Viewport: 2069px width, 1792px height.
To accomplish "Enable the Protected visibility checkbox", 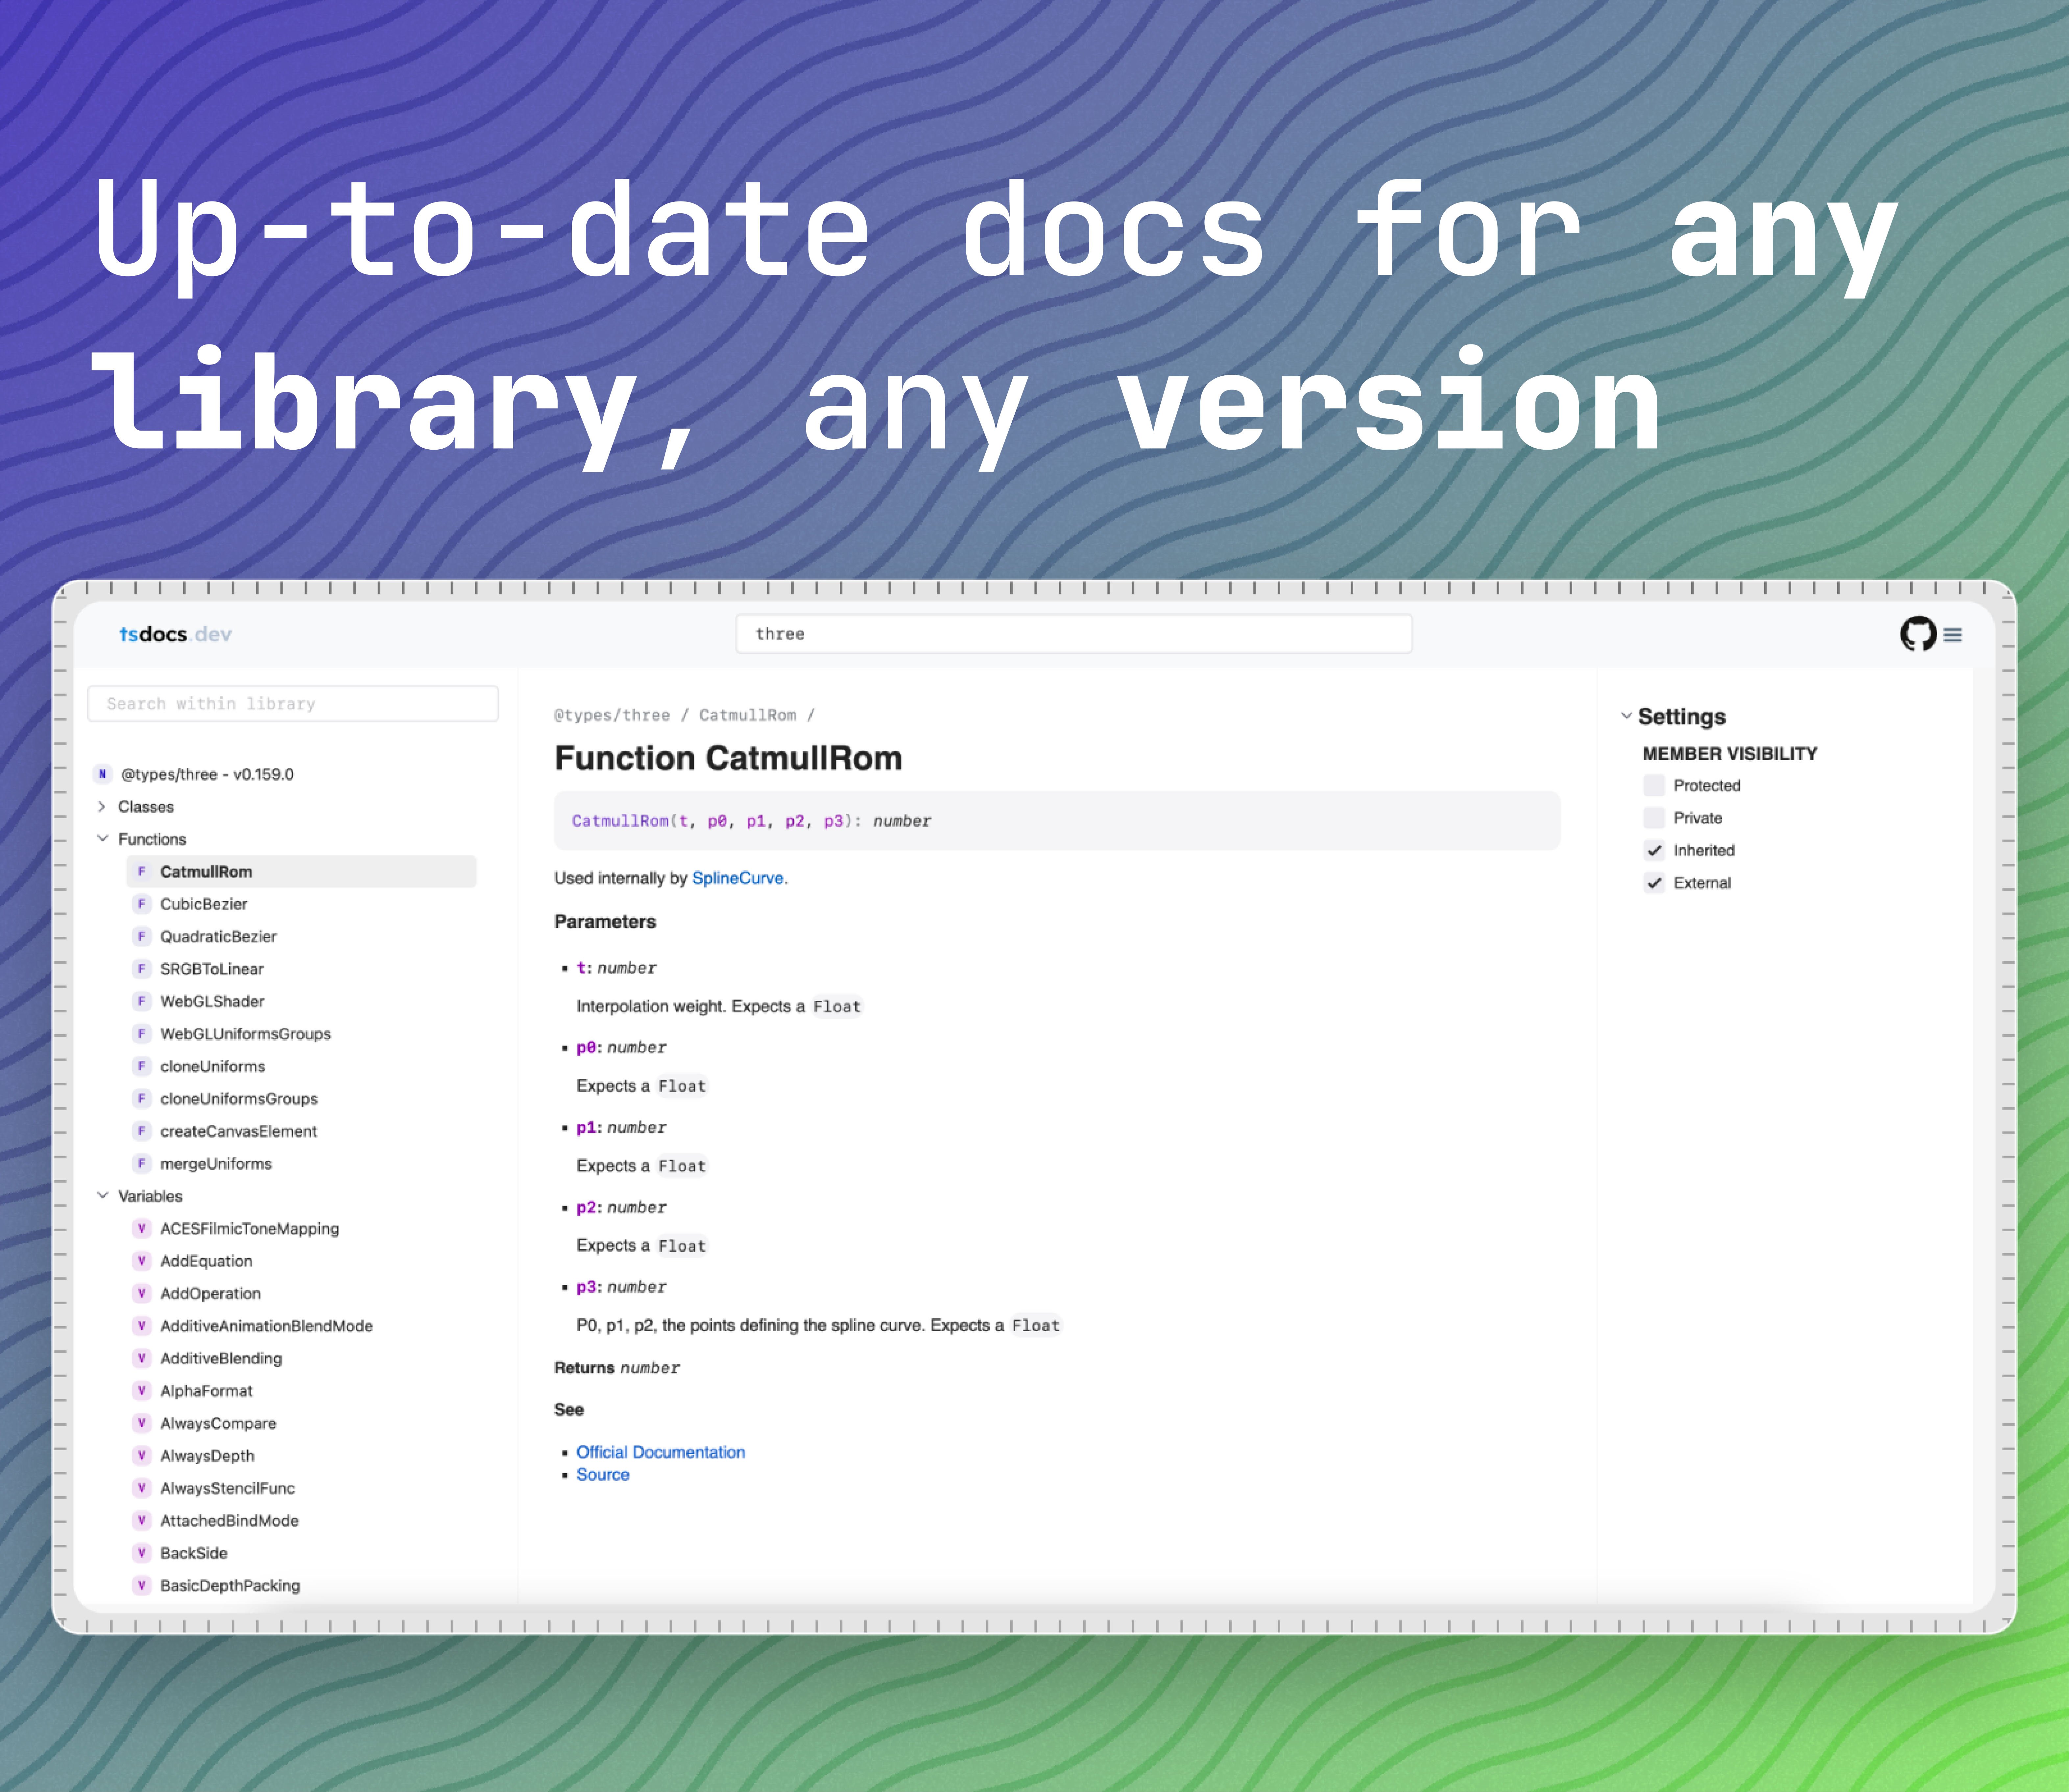I will [x=1654, y=786].
